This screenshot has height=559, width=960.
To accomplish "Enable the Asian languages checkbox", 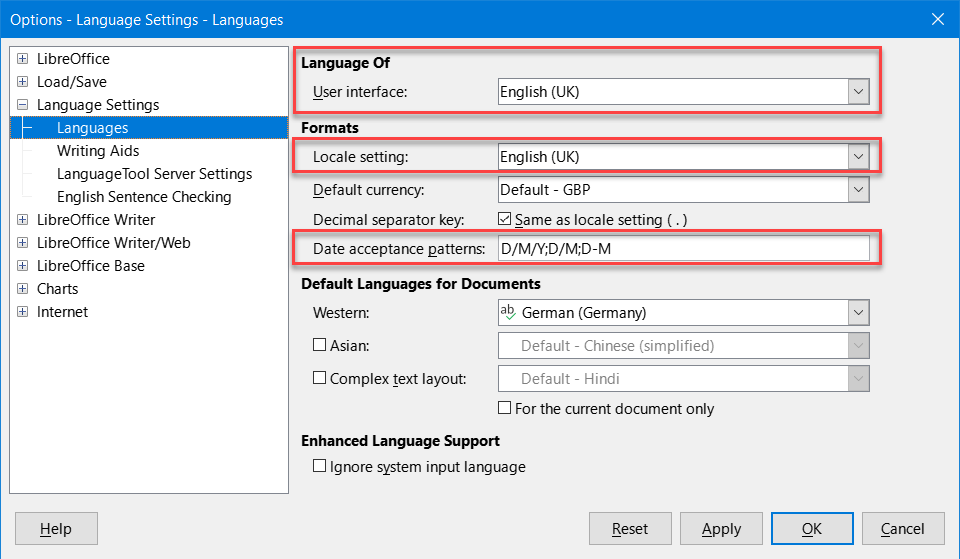I will [x=320, y=345].
